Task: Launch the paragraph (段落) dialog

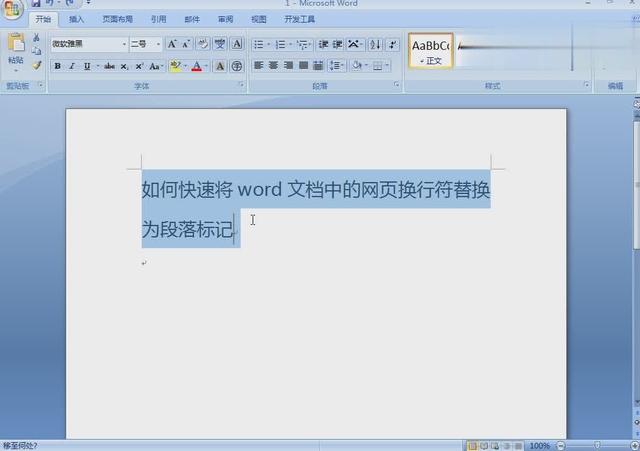Action: click(396, 84)
